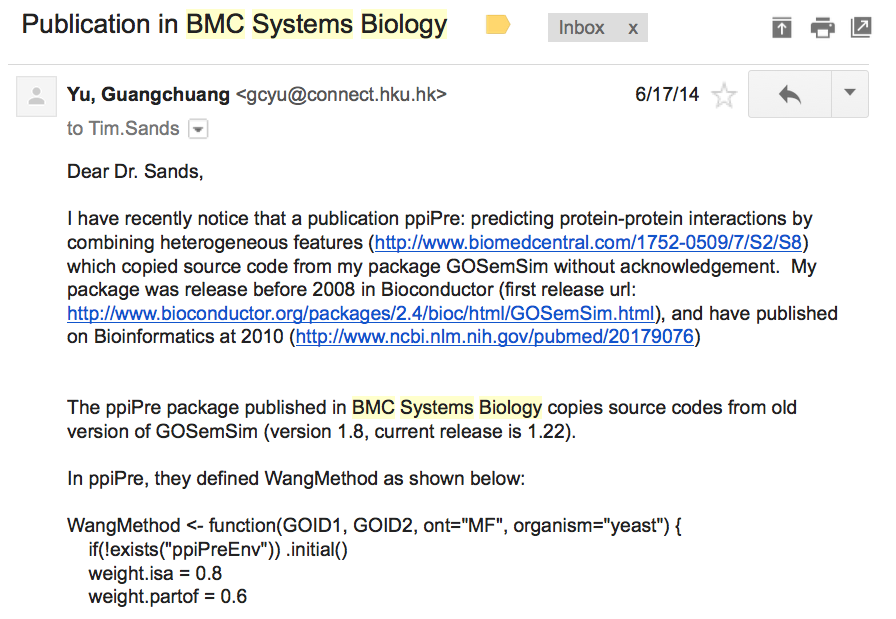Image resolution: width=896 pixels, height=619 pixels.
Task: Open the more options dropdown beside reply
Action: [x=850, y=94]
